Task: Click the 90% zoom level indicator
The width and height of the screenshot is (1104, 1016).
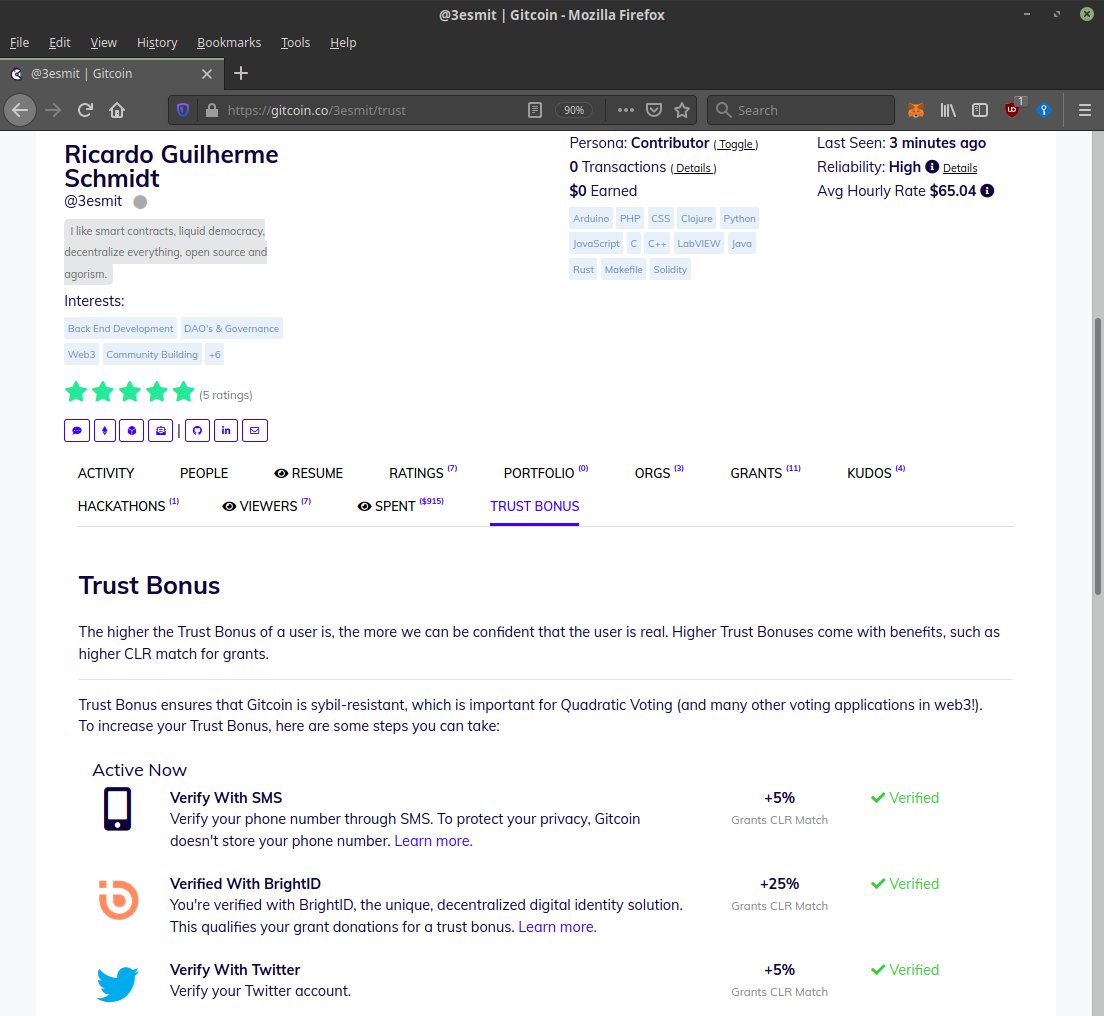Action: tap(574, 110)
